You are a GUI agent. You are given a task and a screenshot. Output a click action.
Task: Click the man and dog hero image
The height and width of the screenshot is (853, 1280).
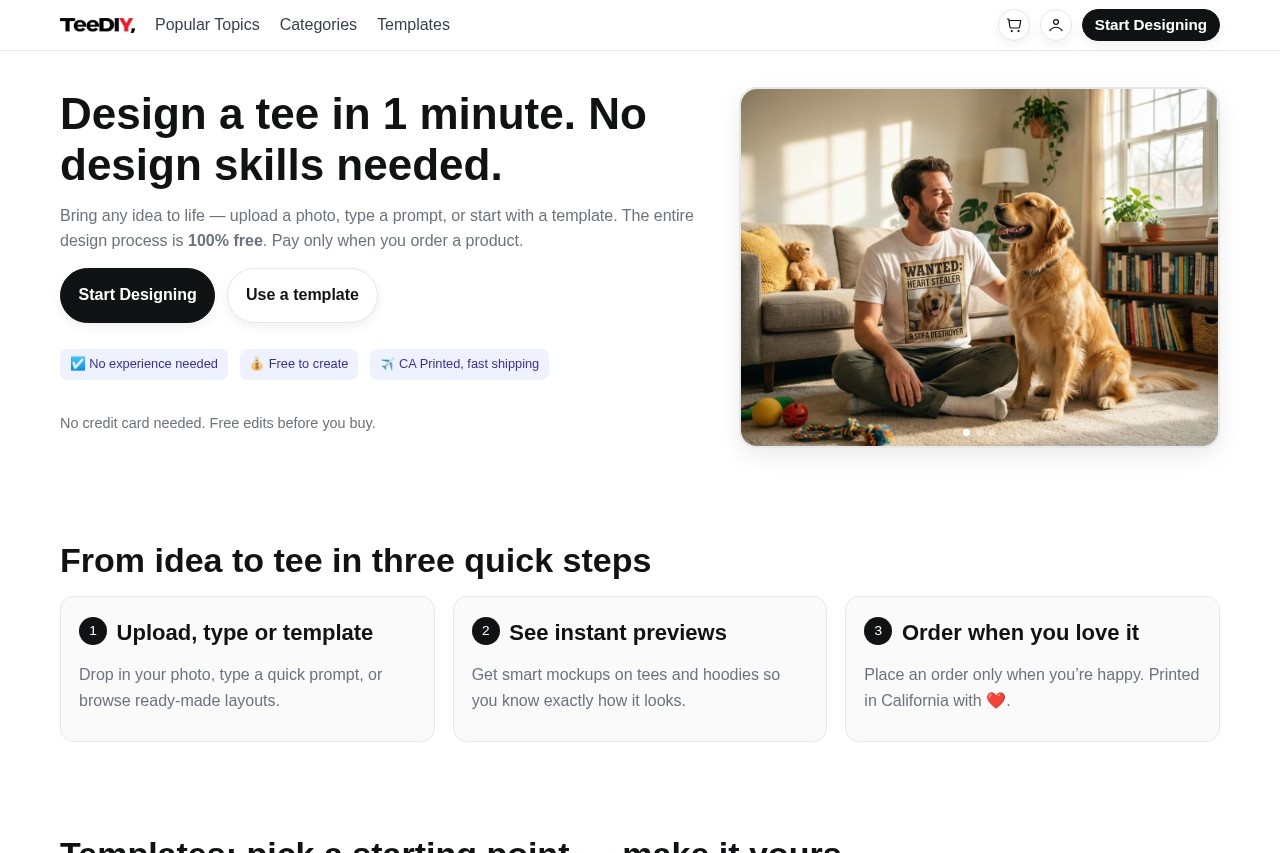pyautogui.click(x=979, y=267)
